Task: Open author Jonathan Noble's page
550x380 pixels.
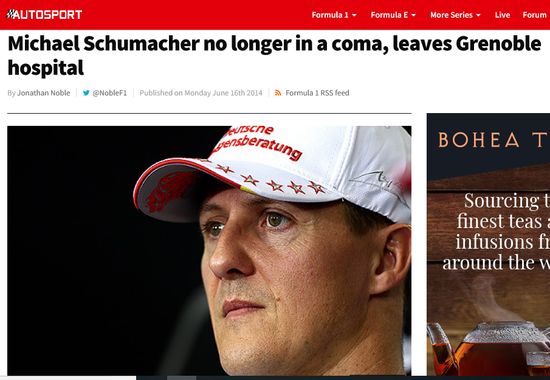Action: coord(43,93)
